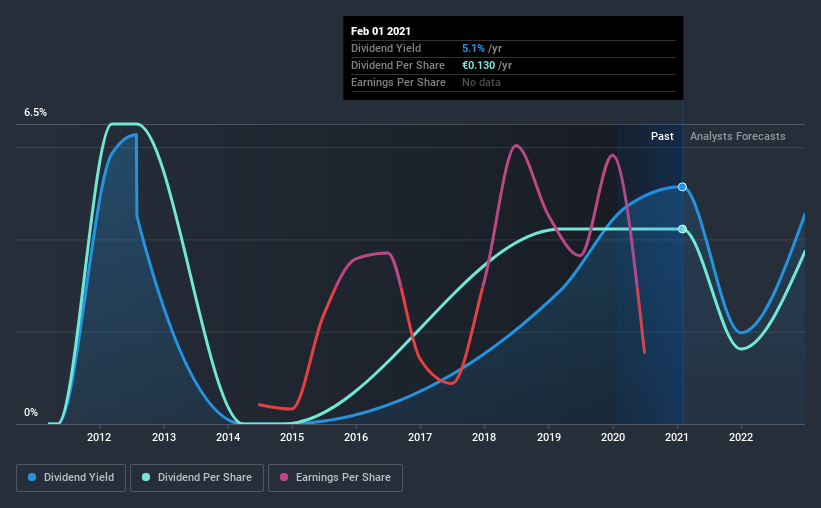This screenshot has width=821, height=508.
Task: Toggle the Dividend Per Share legend button
Action: point(197,478)
